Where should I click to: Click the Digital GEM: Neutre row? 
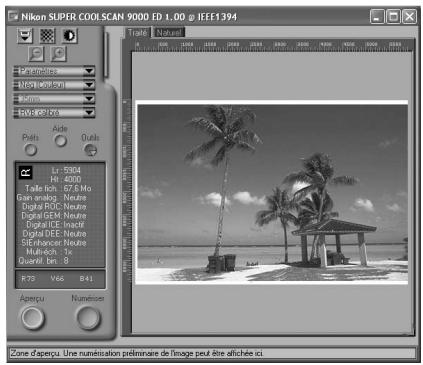pos(54,215)
